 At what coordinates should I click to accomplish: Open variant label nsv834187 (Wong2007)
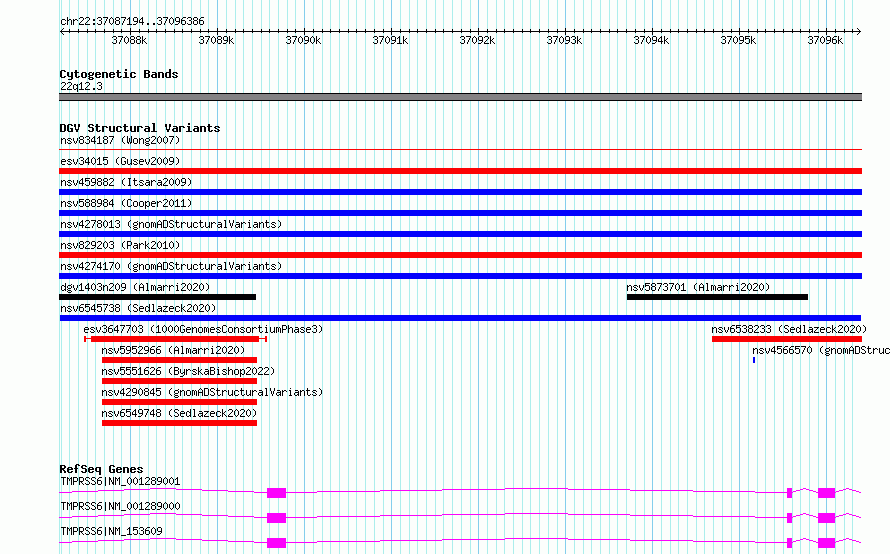tap(120, 140)
